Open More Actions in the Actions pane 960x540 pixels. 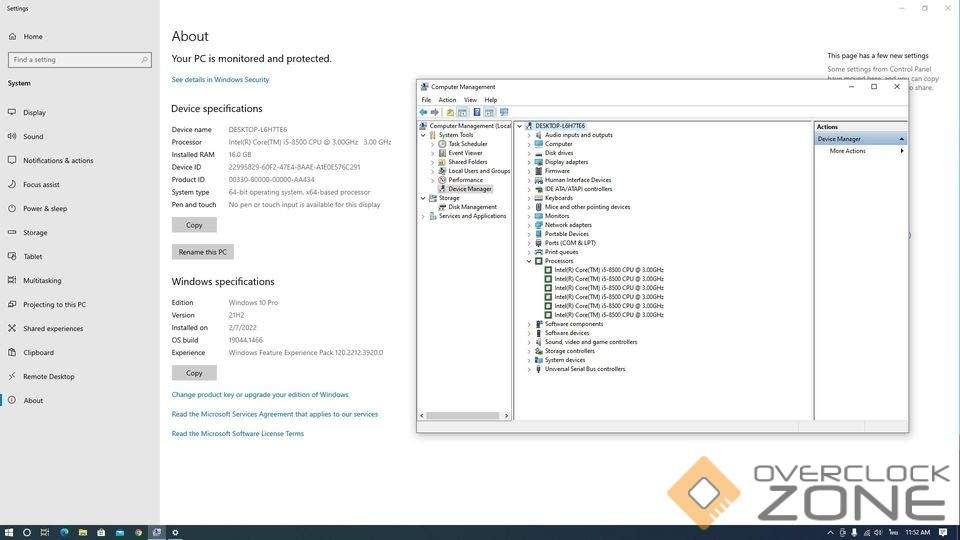tap(847, 151)
